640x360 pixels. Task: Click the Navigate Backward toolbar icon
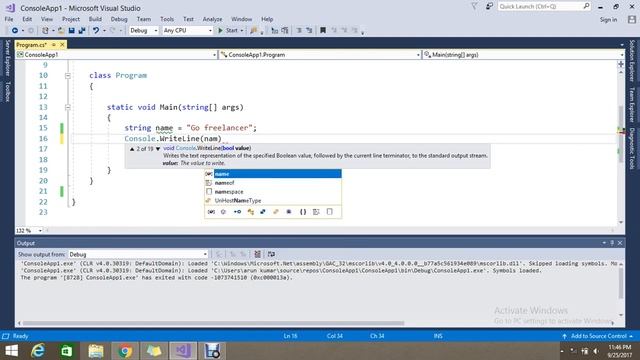click(15, 31)
